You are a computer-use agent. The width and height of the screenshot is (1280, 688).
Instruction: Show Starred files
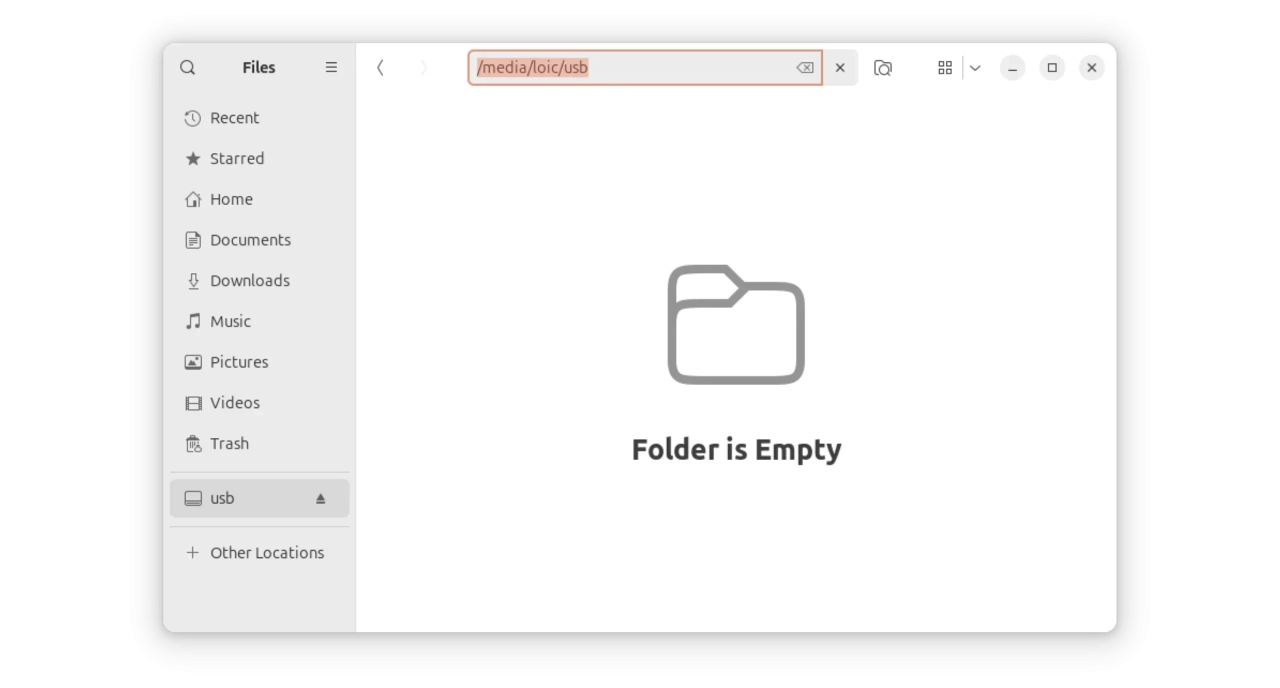point(236,159)
